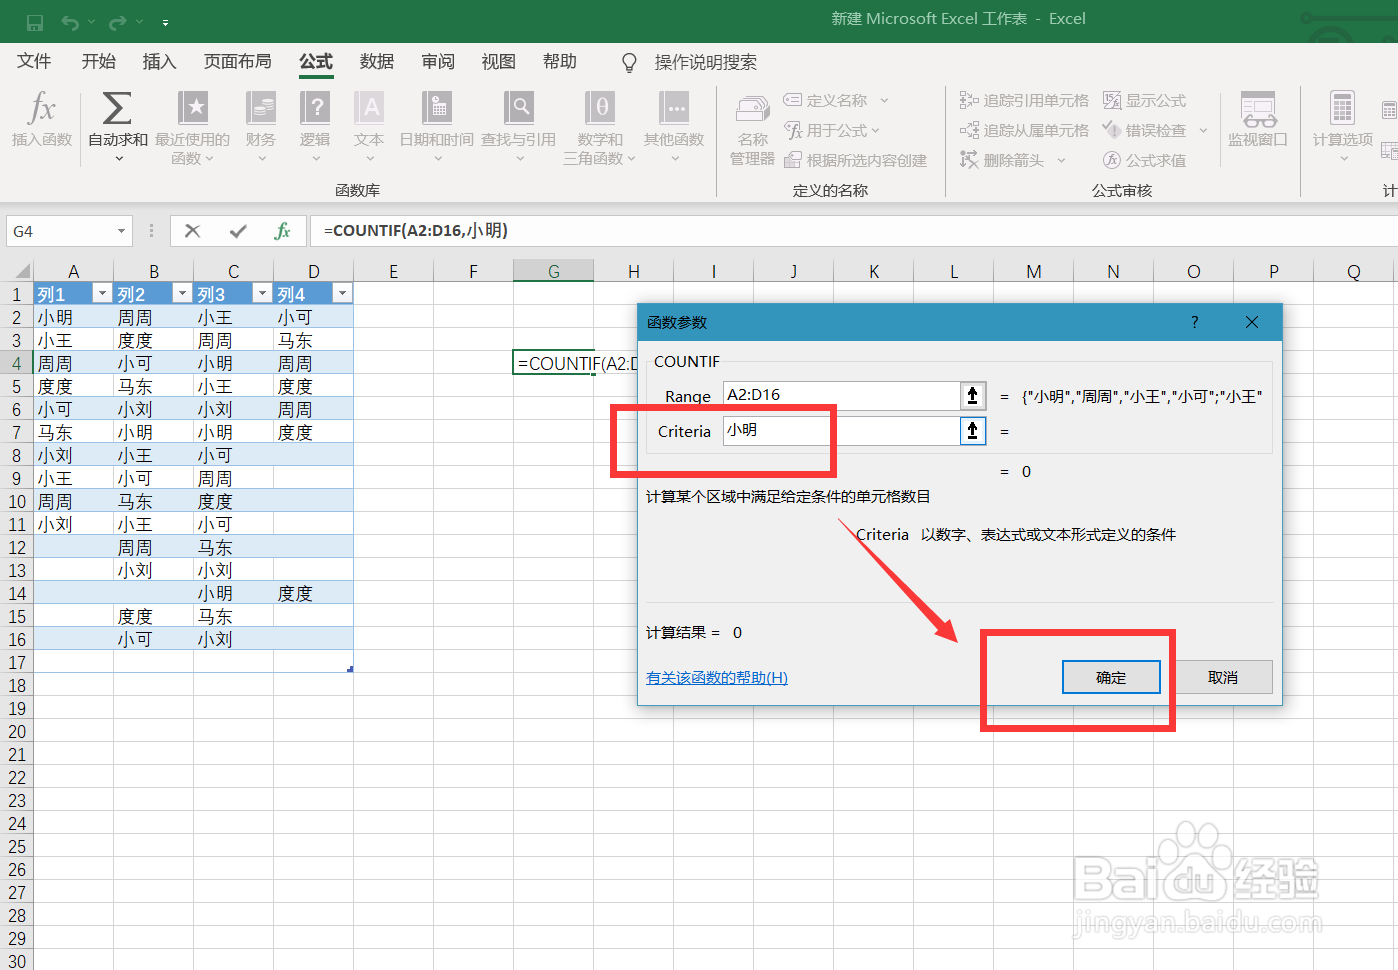Open More Functions (其他函数) list
The width and height of the screenshot is (1398, 970).
(x=674, y=126)
